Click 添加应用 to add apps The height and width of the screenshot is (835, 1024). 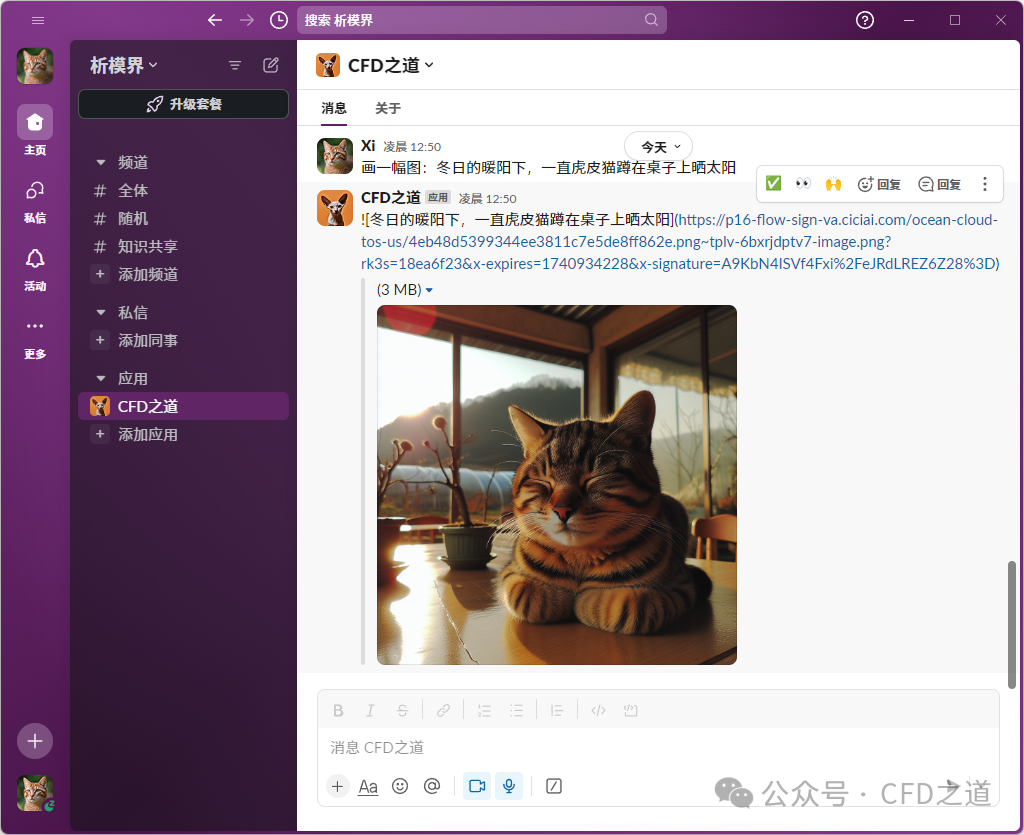coord(184,434)
